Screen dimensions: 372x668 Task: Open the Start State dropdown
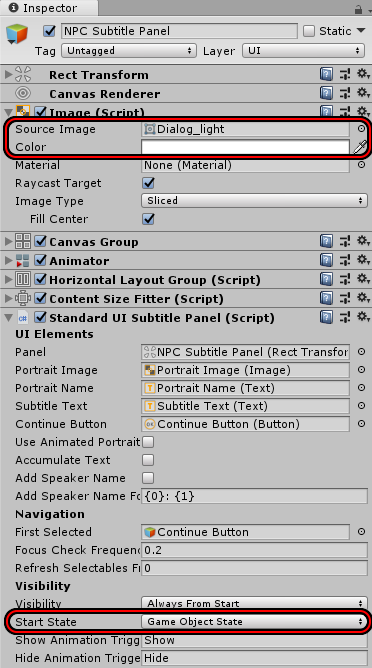point(254,622)
